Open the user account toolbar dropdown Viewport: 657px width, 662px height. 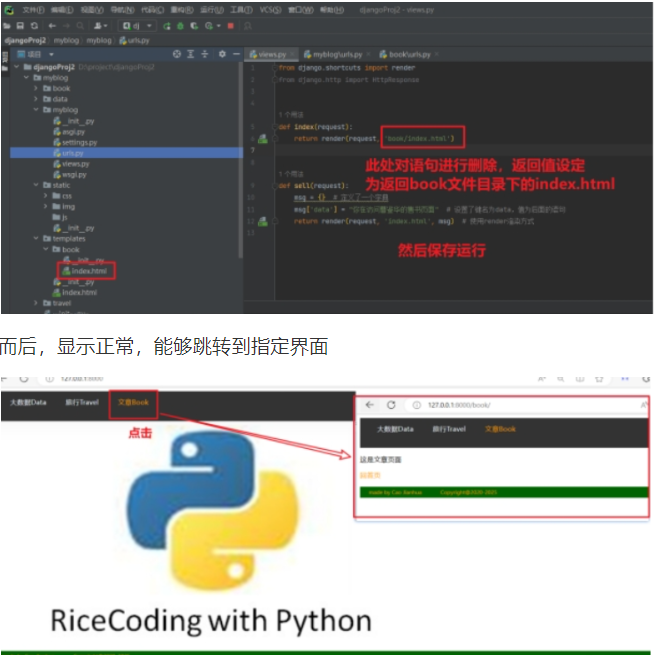pyautogui.click(x=100, y=26)
